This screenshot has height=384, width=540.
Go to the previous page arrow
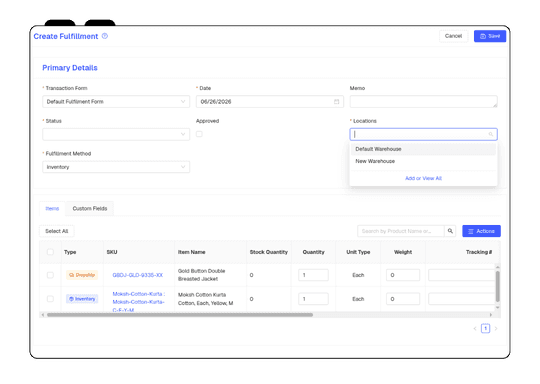point(475,329)
